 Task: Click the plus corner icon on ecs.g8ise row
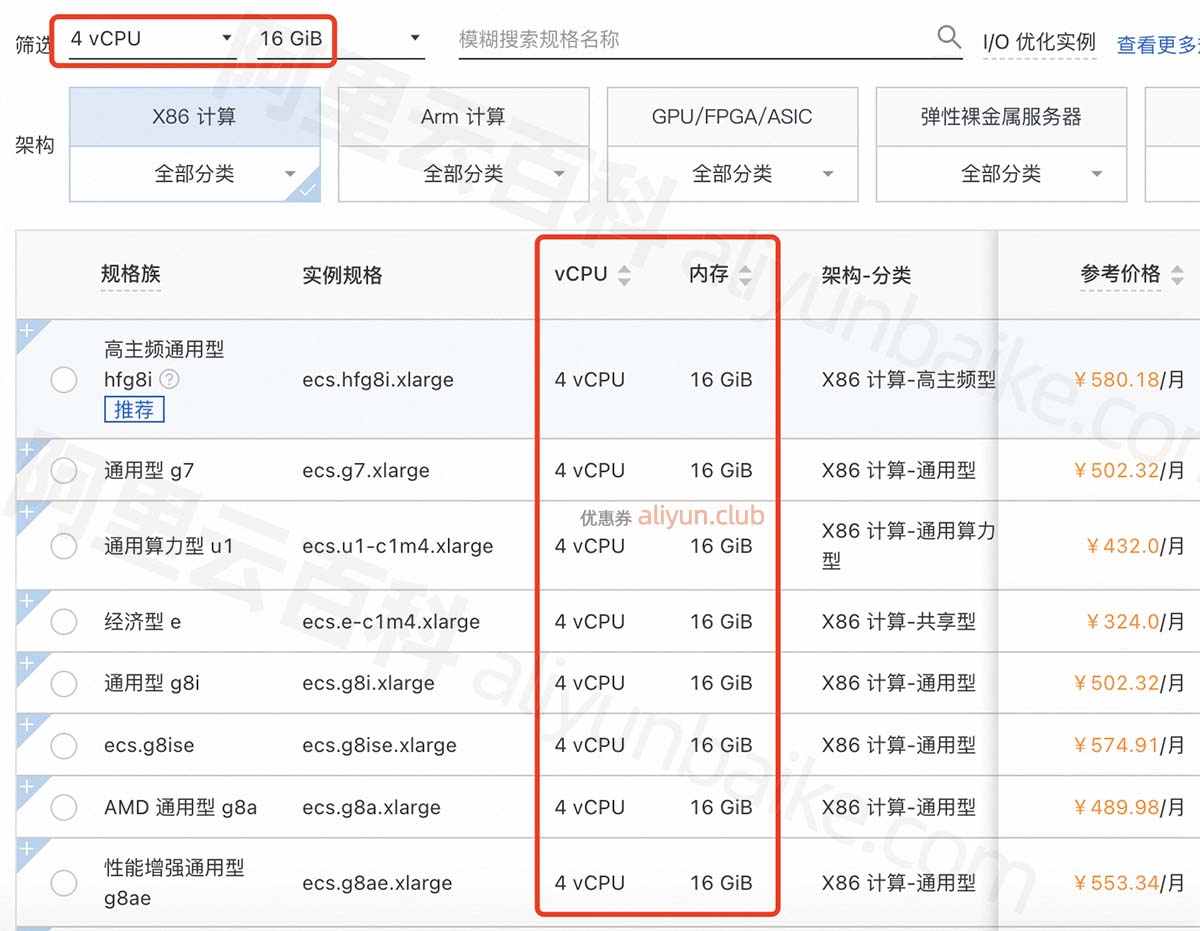pyautogui.click(x=27, y=725)
